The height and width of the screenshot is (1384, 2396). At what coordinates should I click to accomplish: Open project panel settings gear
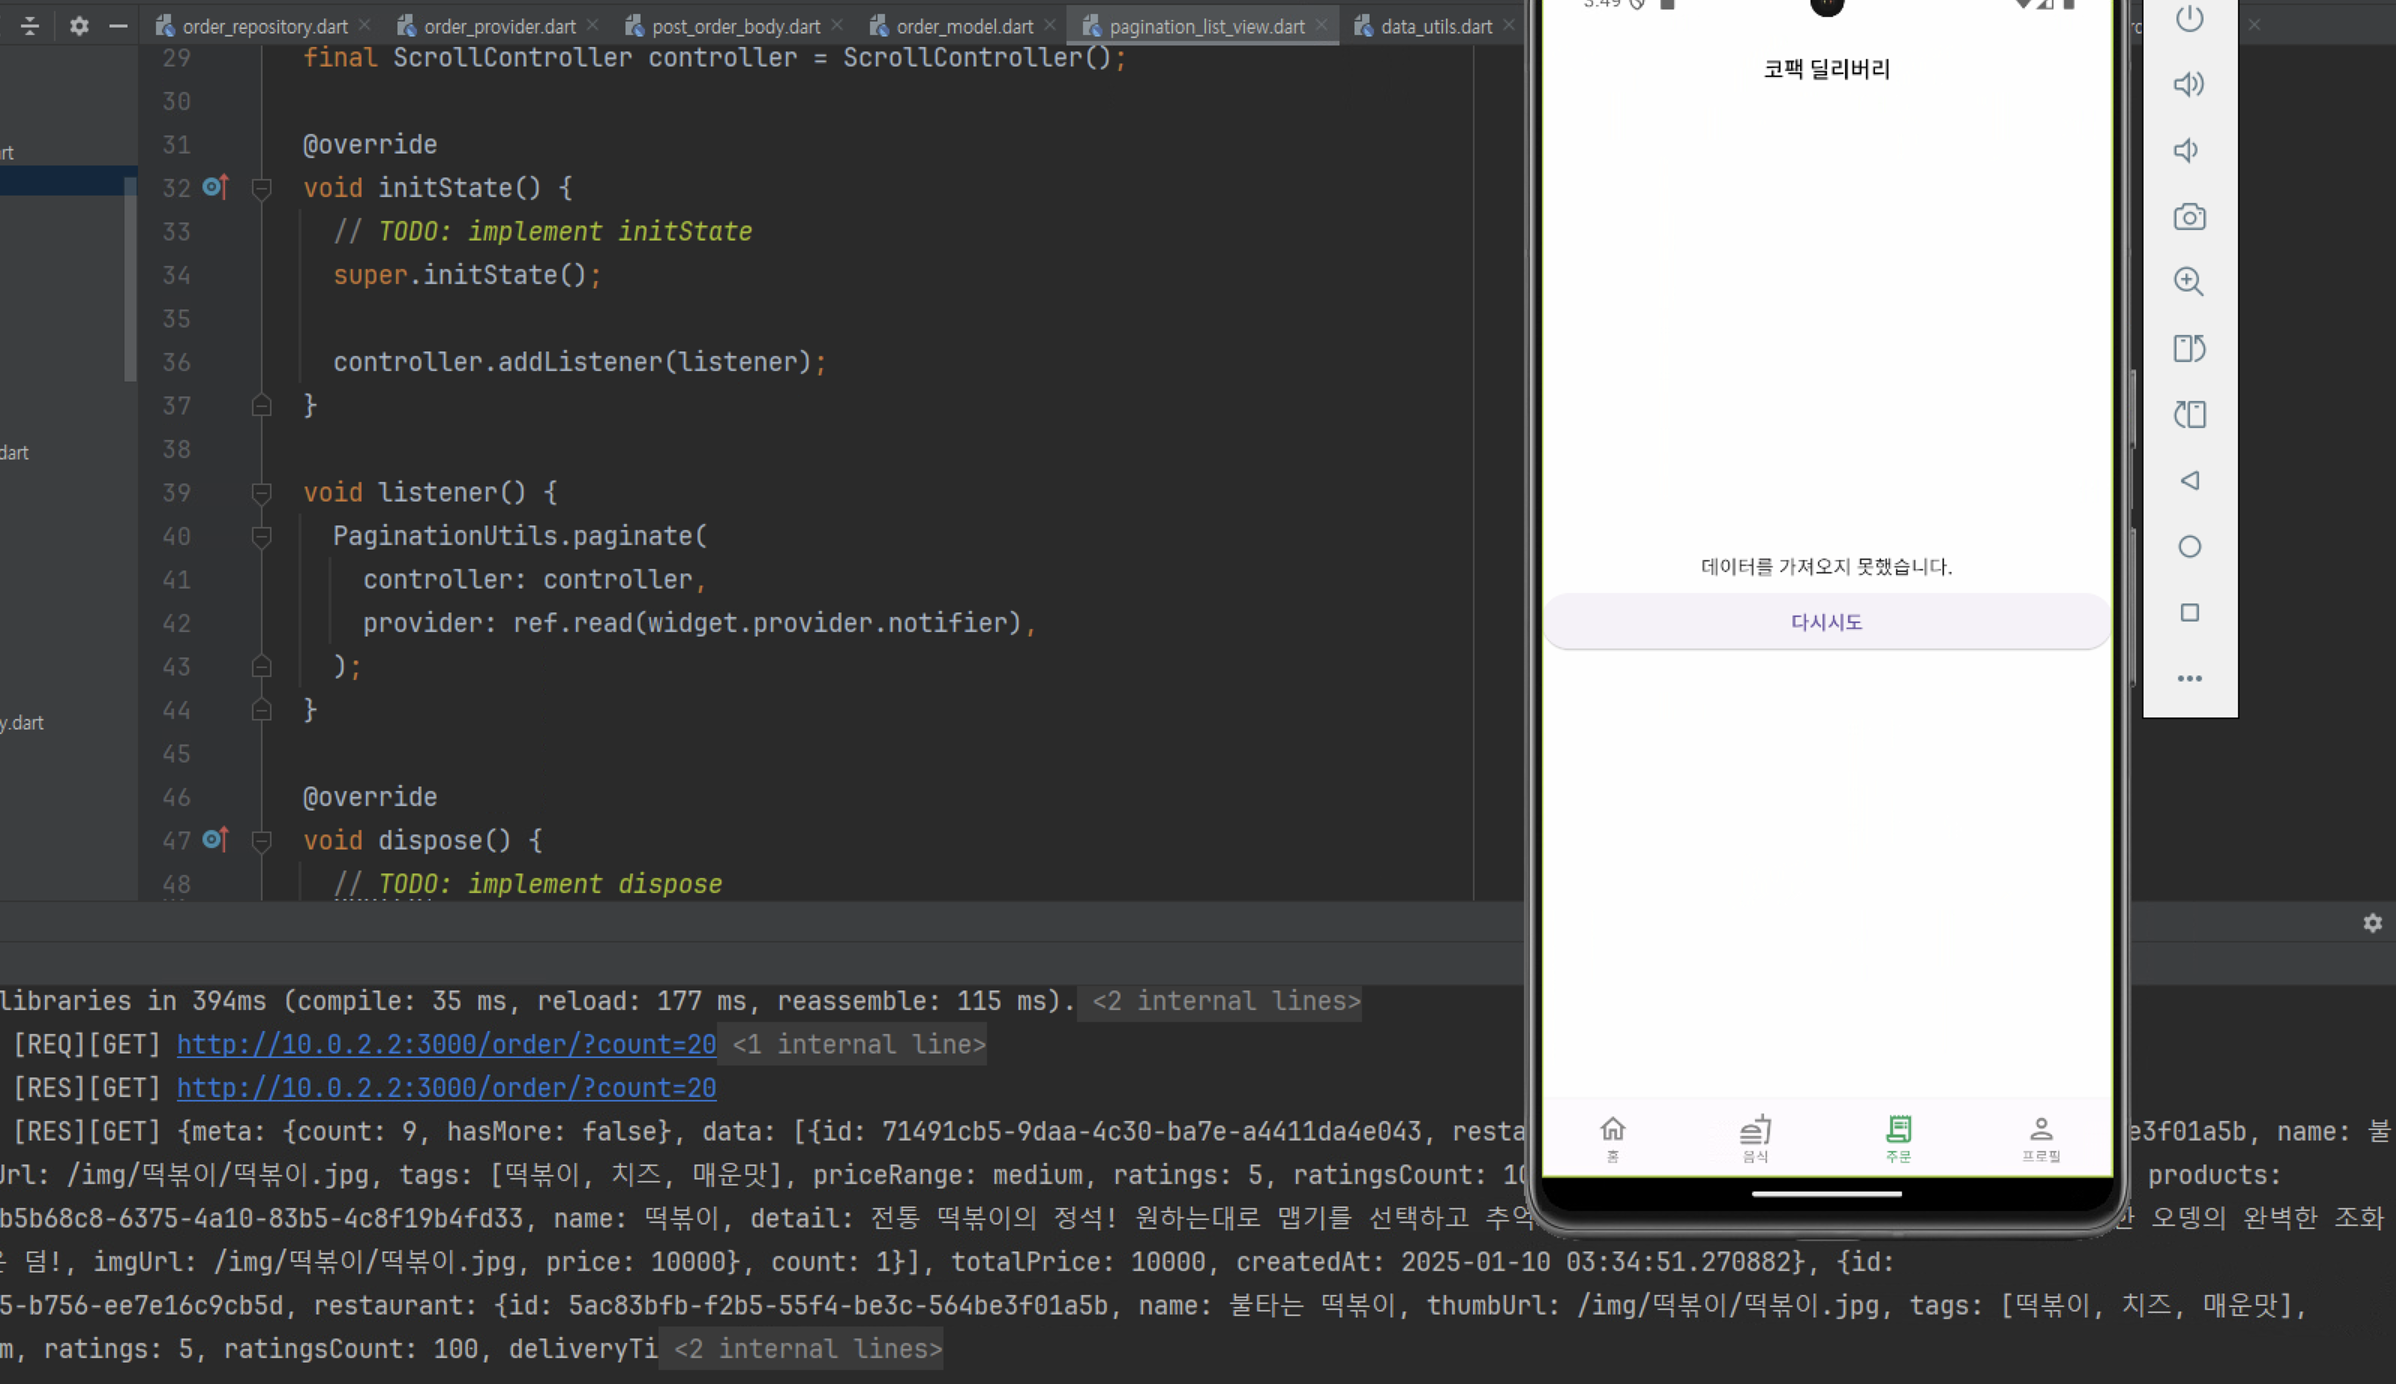79,26
